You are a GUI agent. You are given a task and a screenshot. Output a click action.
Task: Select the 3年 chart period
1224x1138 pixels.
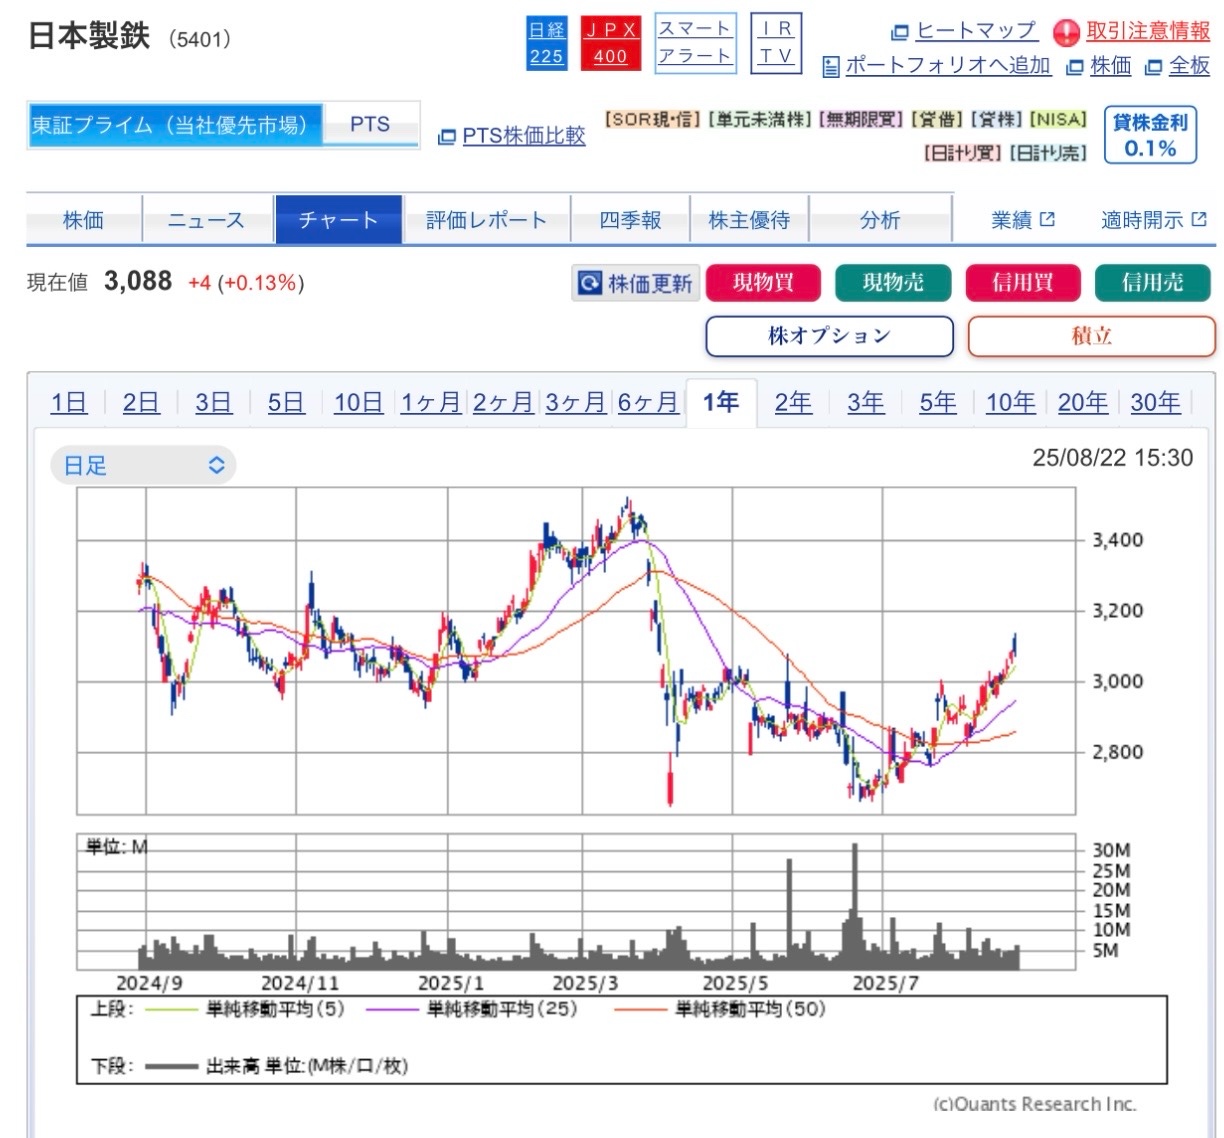tap(865, 403)
